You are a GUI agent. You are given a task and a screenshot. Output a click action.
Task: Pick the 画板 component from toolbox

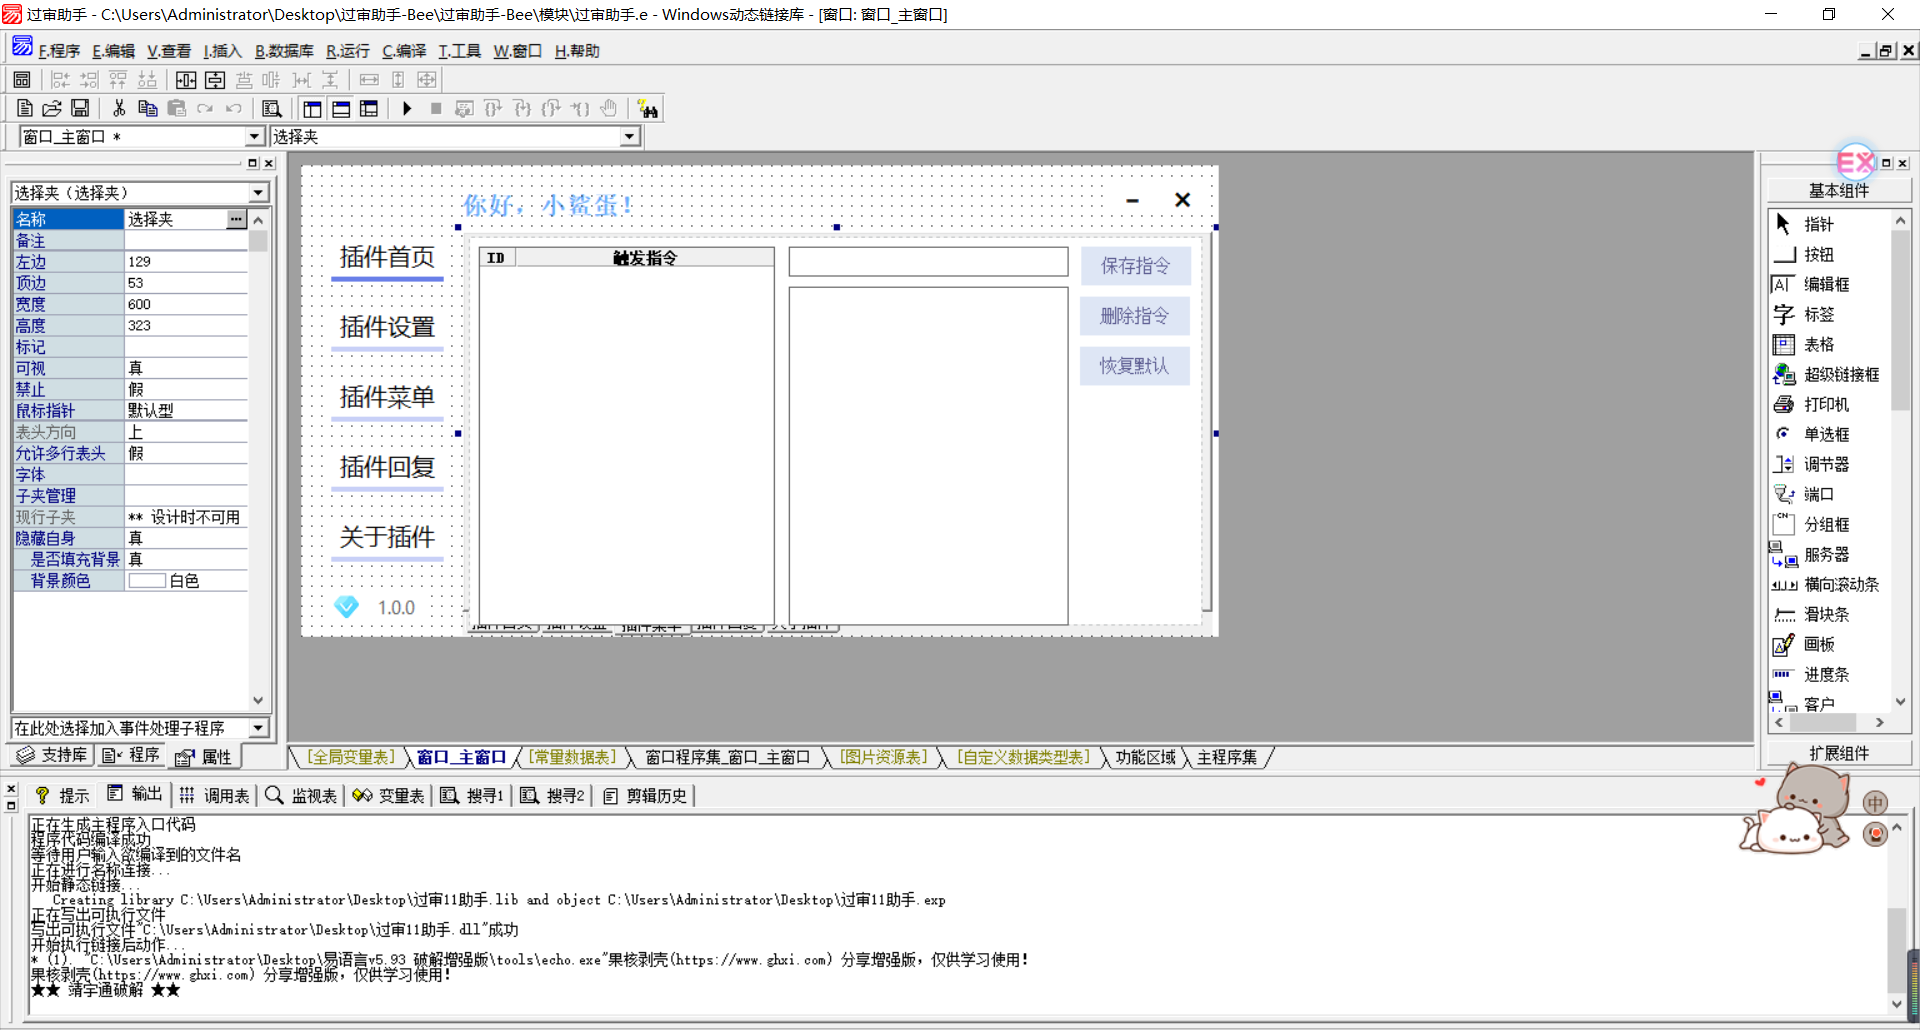click(1818, 645)
